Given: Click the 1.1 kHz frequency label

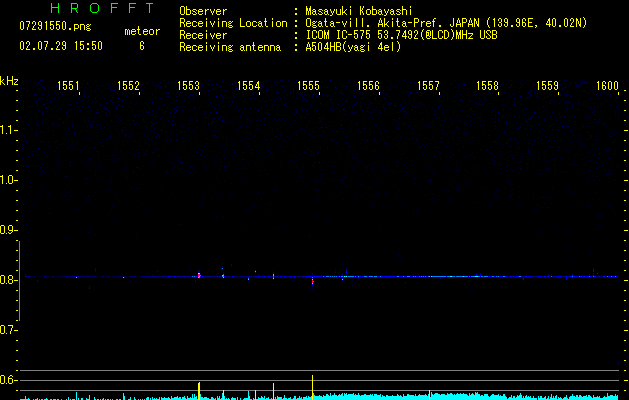Looking at the screenshot, I should click(x=8, y=130).
